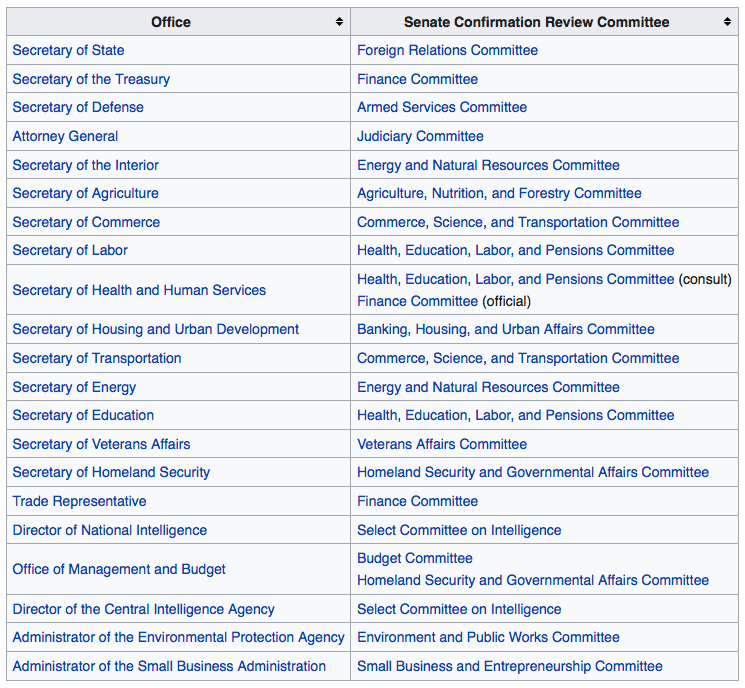This screenshot has height=688, width=745.
Task: Open the Budget Committee link
Action: pos(414,558)
